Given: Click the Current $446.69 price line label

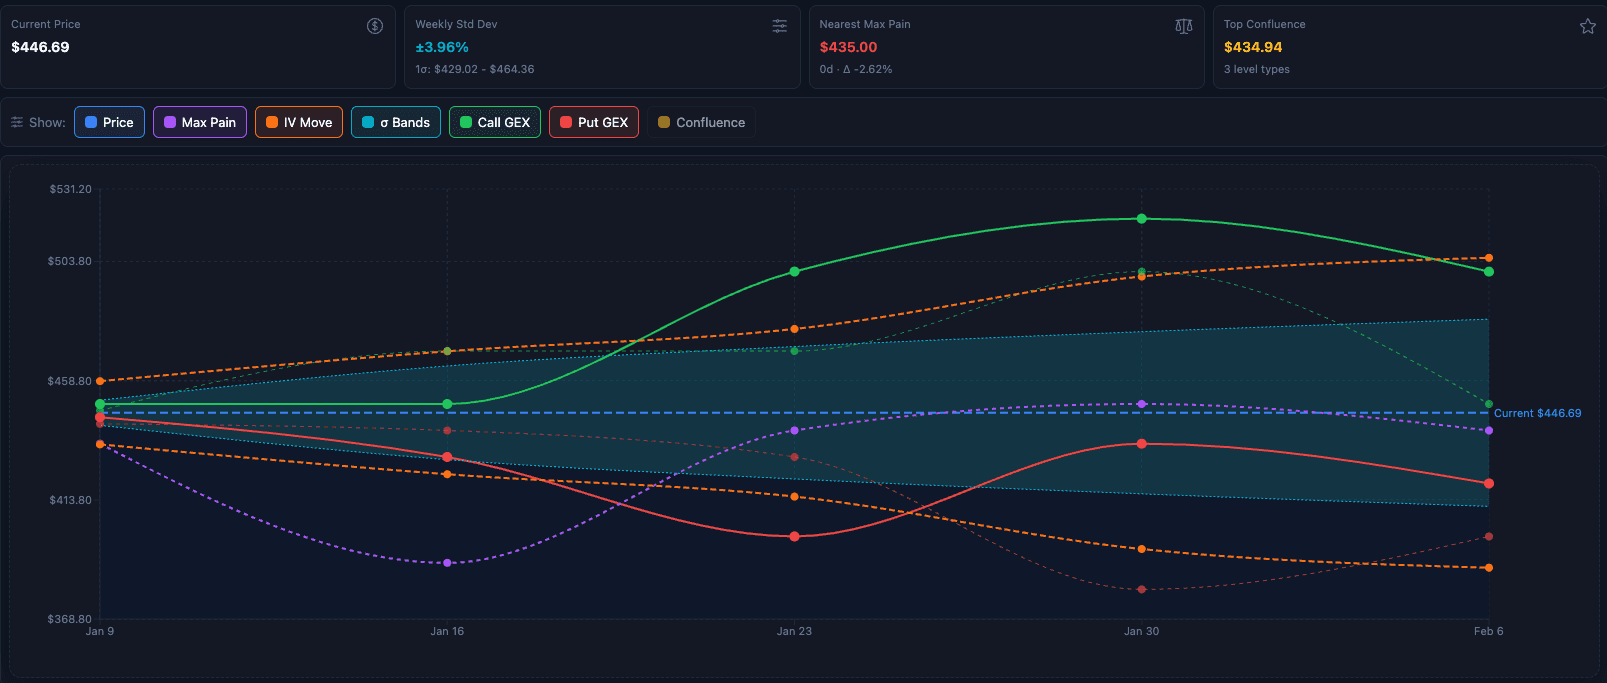Looking at the screenshot, I should click(1537, 413).
